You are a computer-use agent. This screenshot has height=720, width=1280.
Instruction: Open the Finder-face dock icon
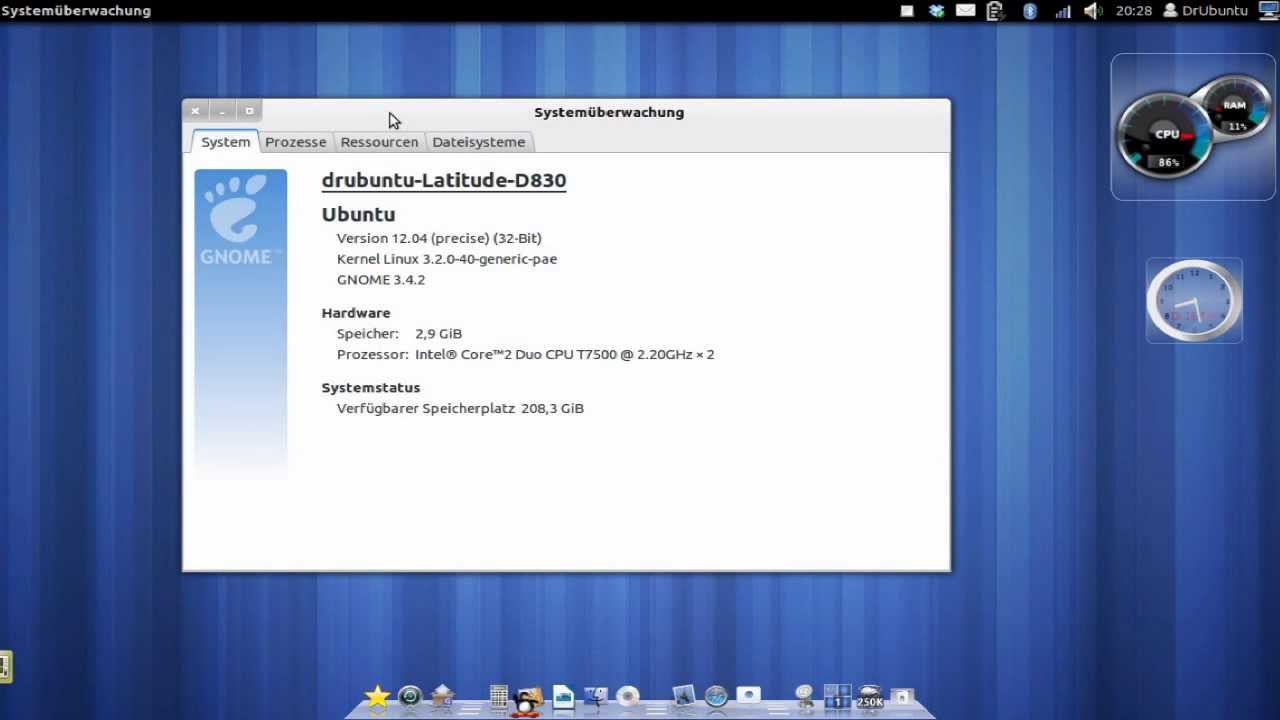pyautogui.click(x=596, y=697)
